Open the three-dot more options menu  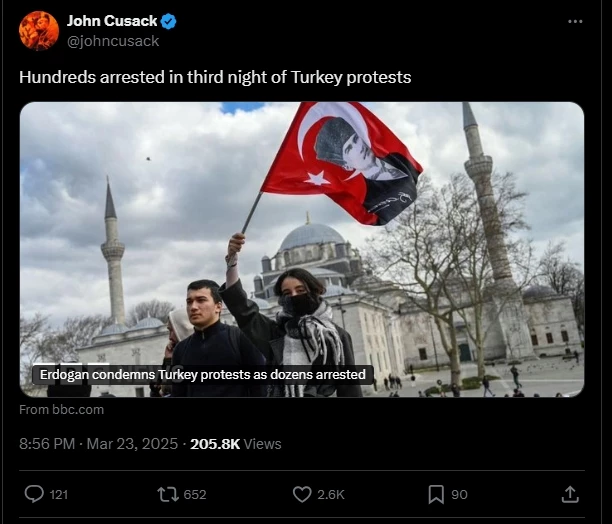click(x=575, y=21)
